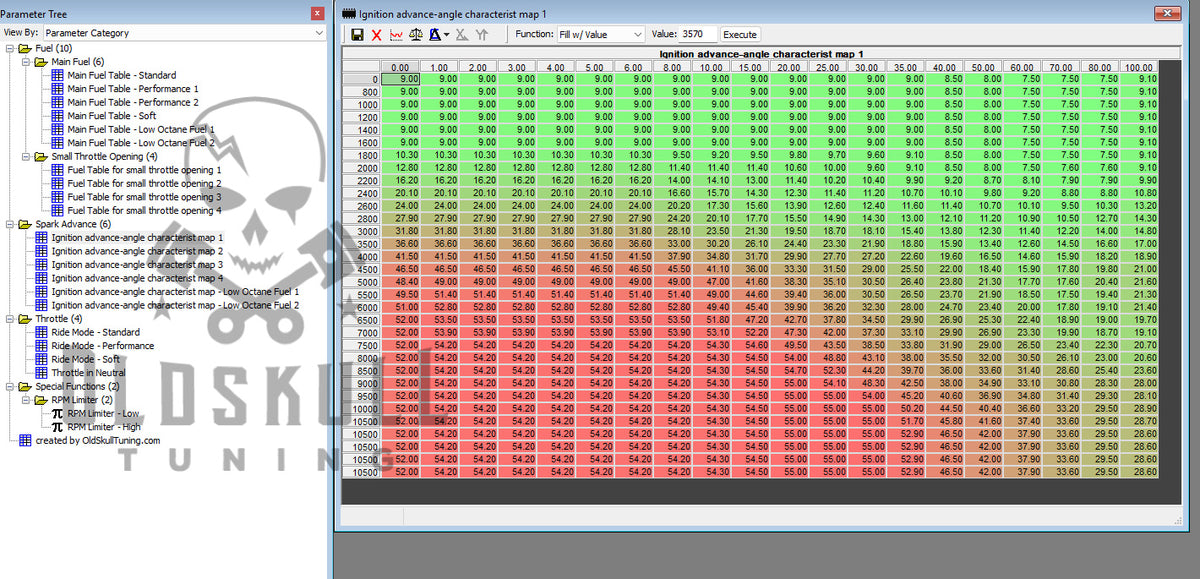Open the dropdown arrow beside the flask icon
The width and height of the screenshot is (1200, 579).
tap(446, 35)
